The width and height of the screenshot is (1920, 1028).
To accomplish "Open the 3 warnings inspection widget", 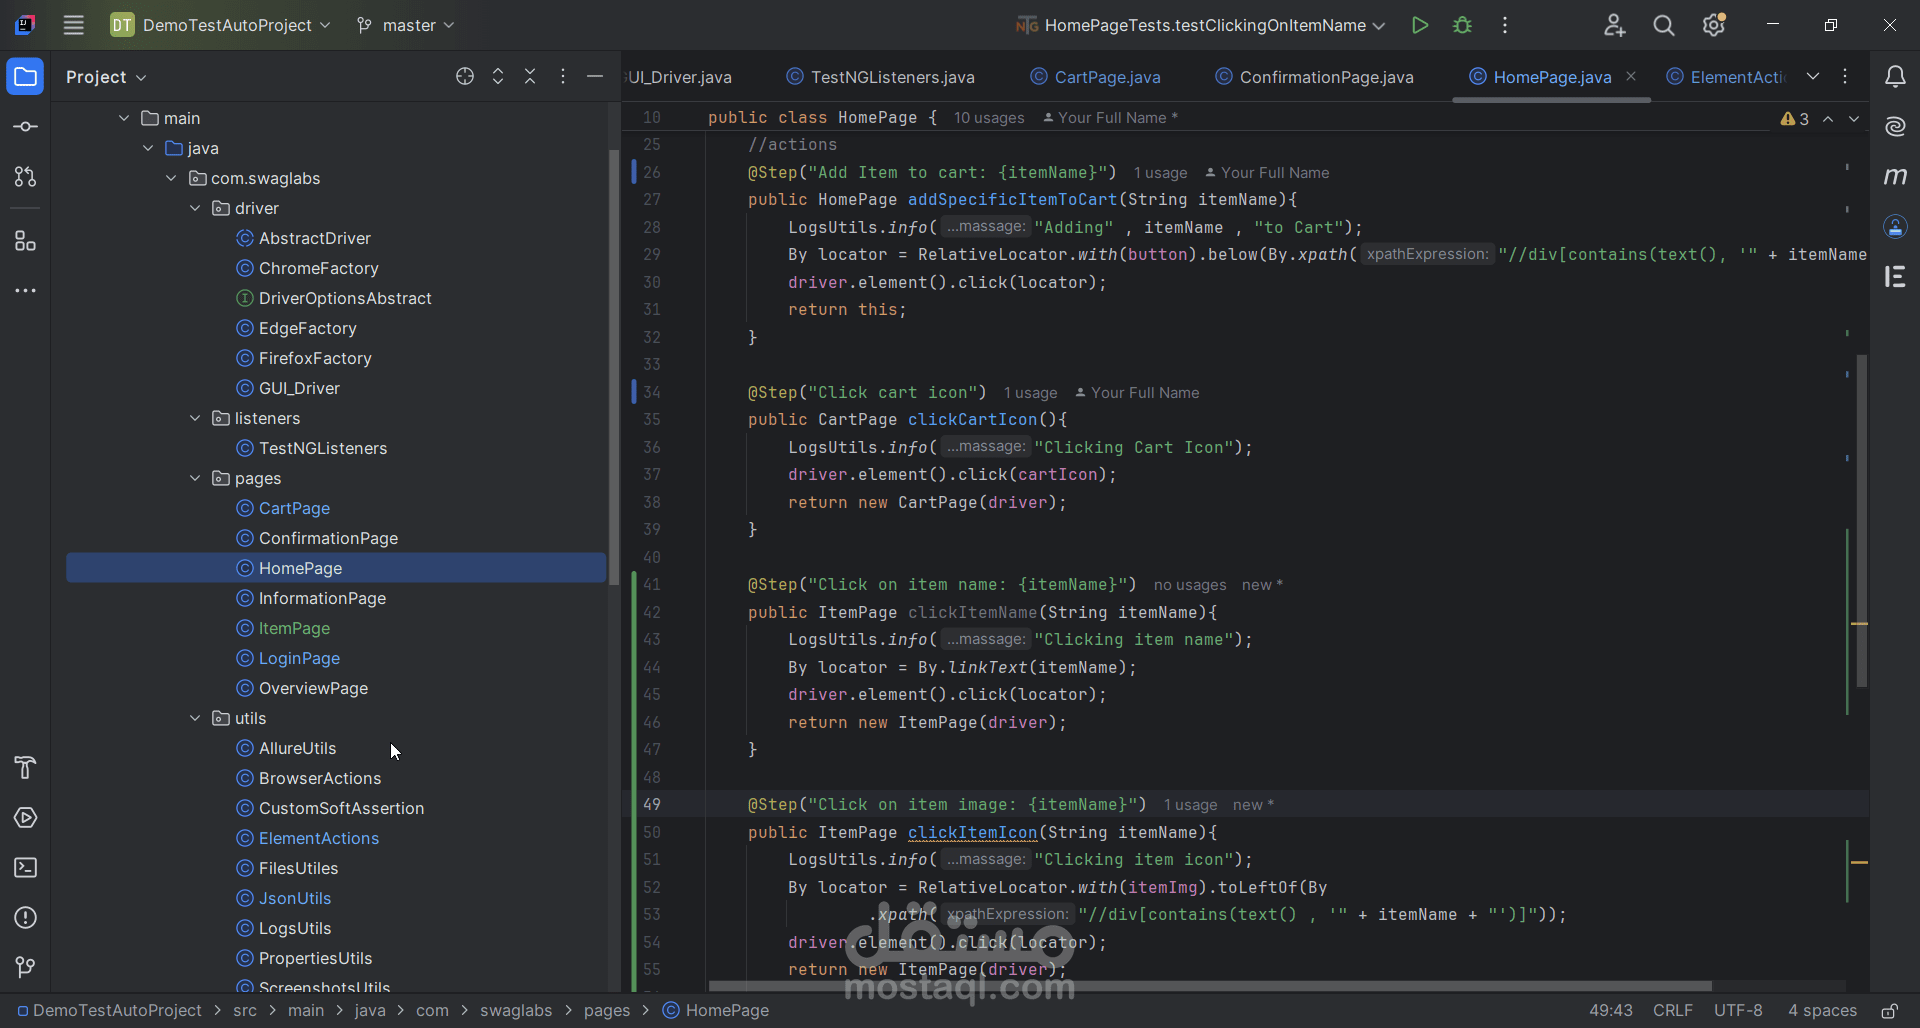I will click(1795, 119).
